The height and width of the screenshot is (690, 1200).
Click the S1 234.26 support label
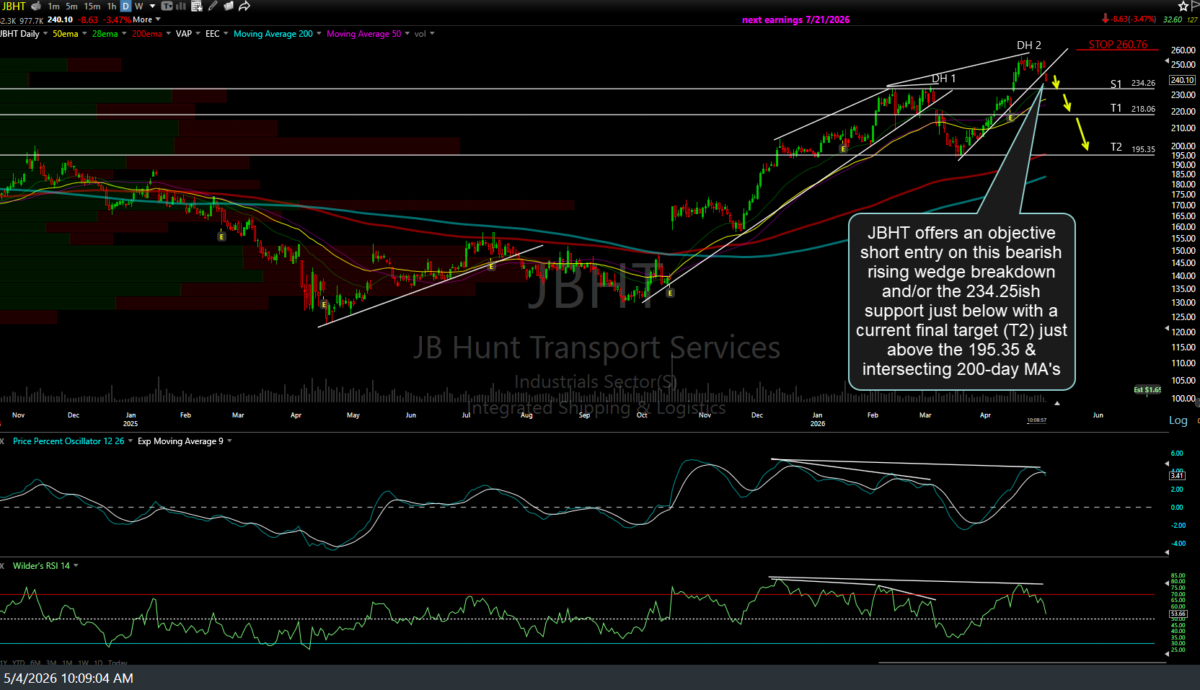pos(1133,83)
